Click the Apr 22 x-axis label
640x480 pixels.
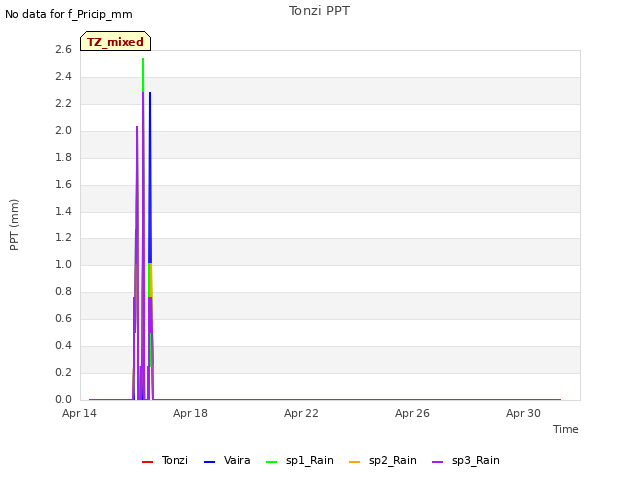[301, 413]
